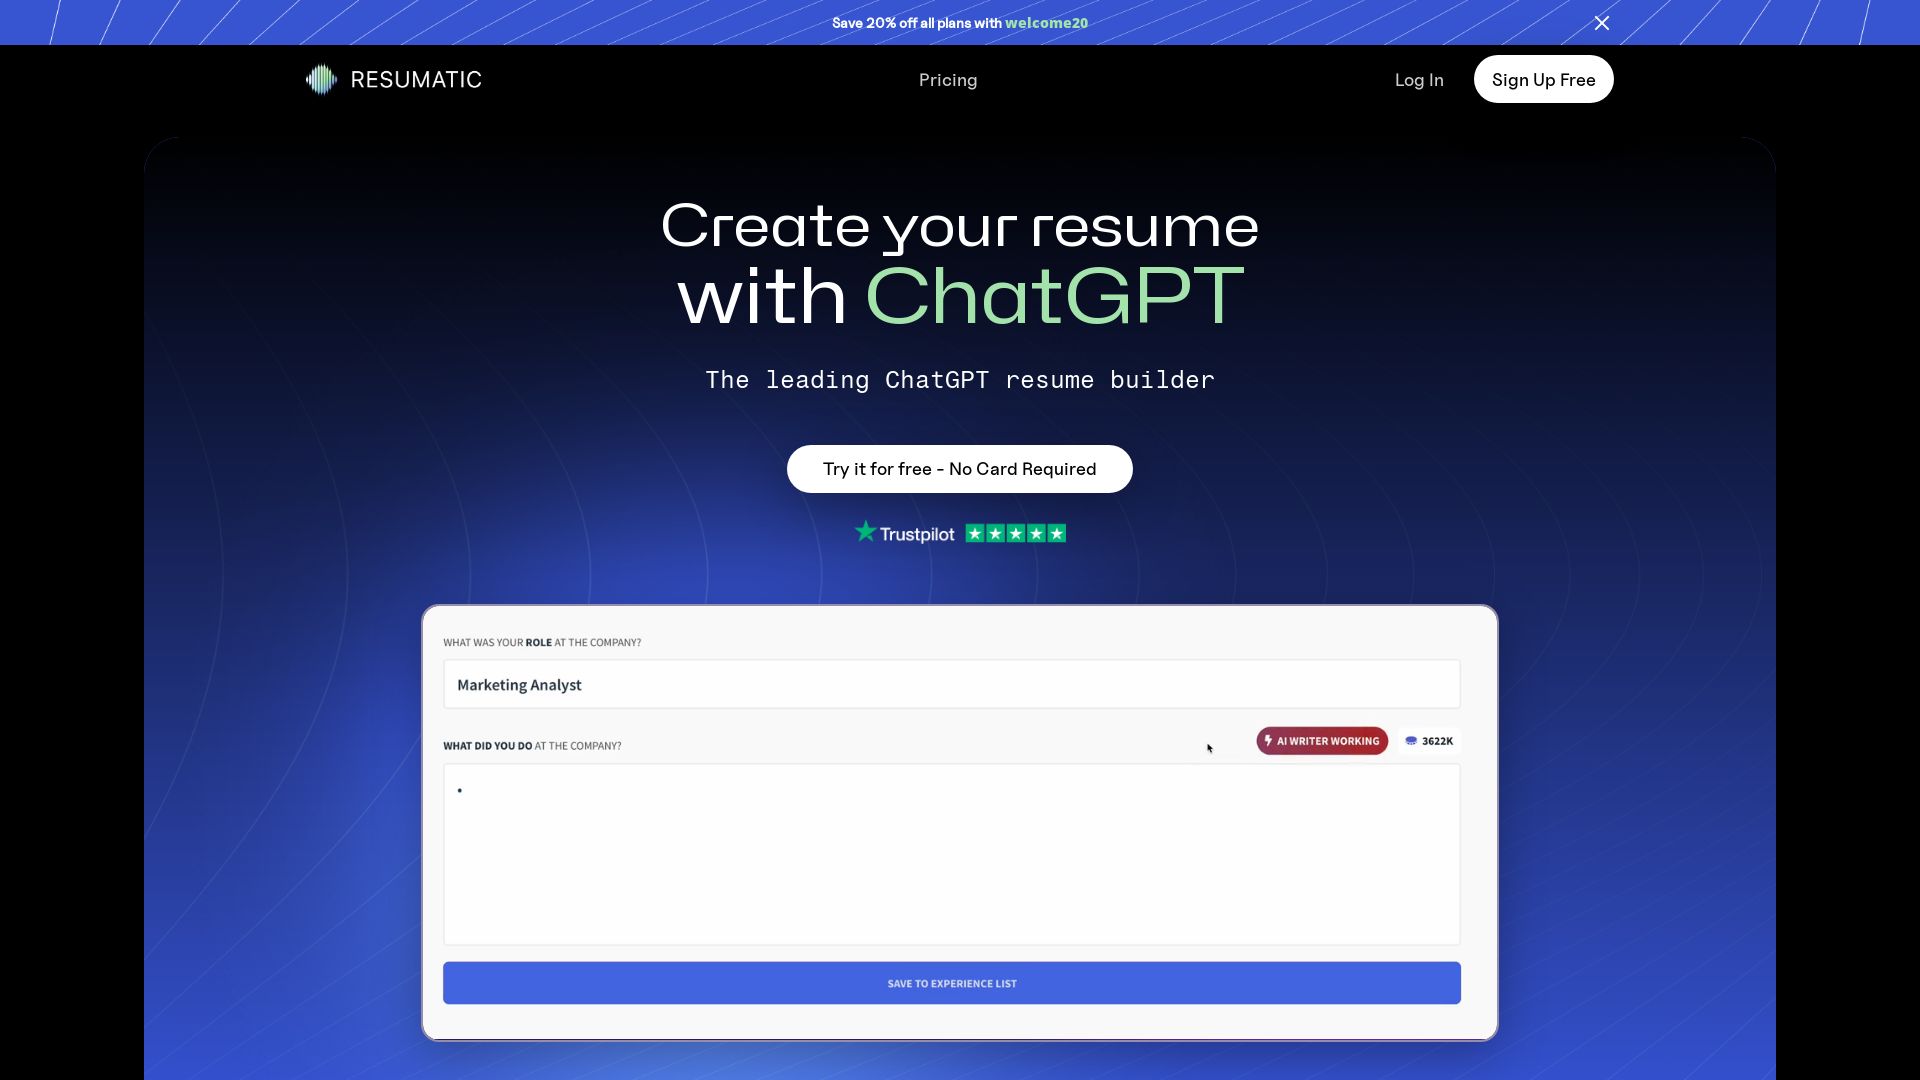
Task: Open the Trustpilot reviews widget
Action: click(x=959, y=532)
